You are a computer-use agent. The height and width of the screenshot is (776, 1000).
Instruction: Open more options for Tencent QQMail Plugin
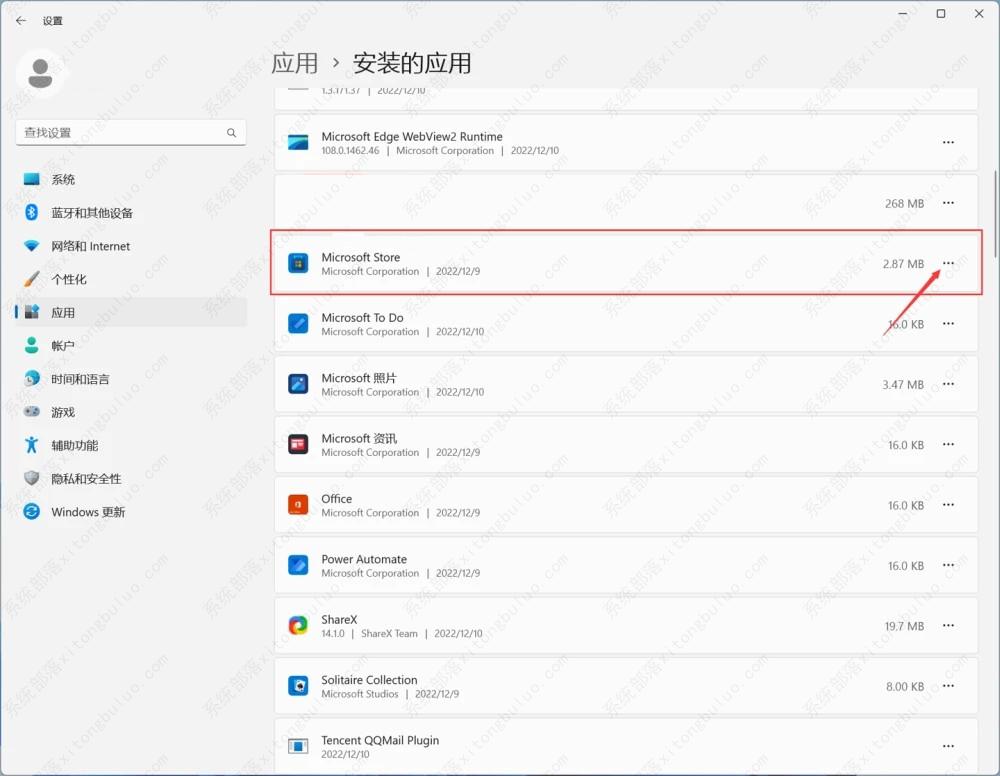(x=948, y=746)
